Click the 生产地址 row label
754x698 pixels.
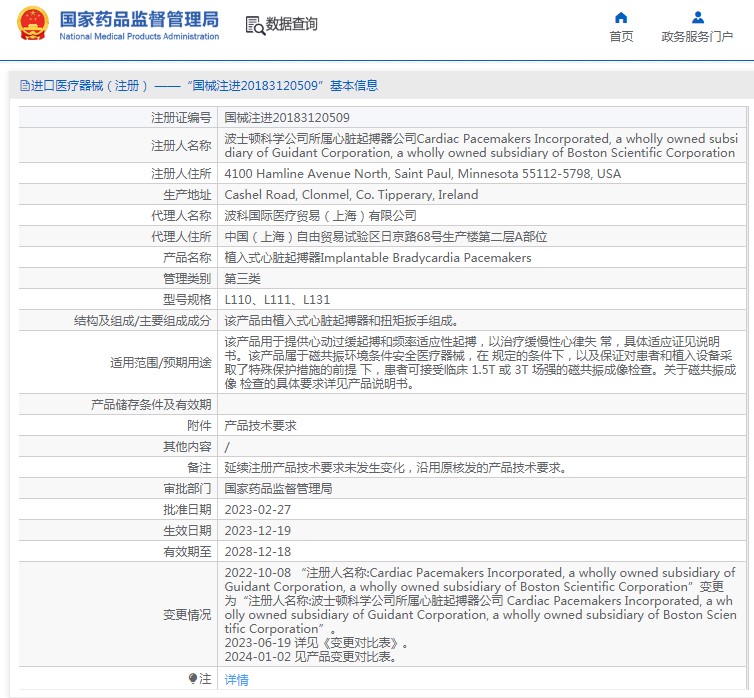pos(187,195)
